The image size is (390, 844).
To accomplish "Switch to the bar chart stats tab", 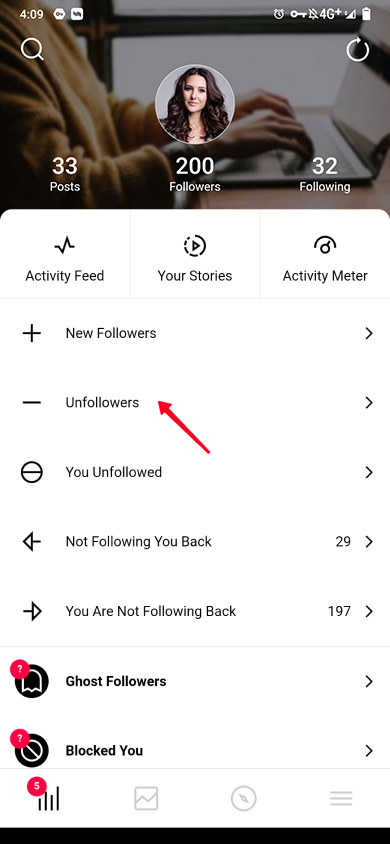I will [x=48, y=798].
